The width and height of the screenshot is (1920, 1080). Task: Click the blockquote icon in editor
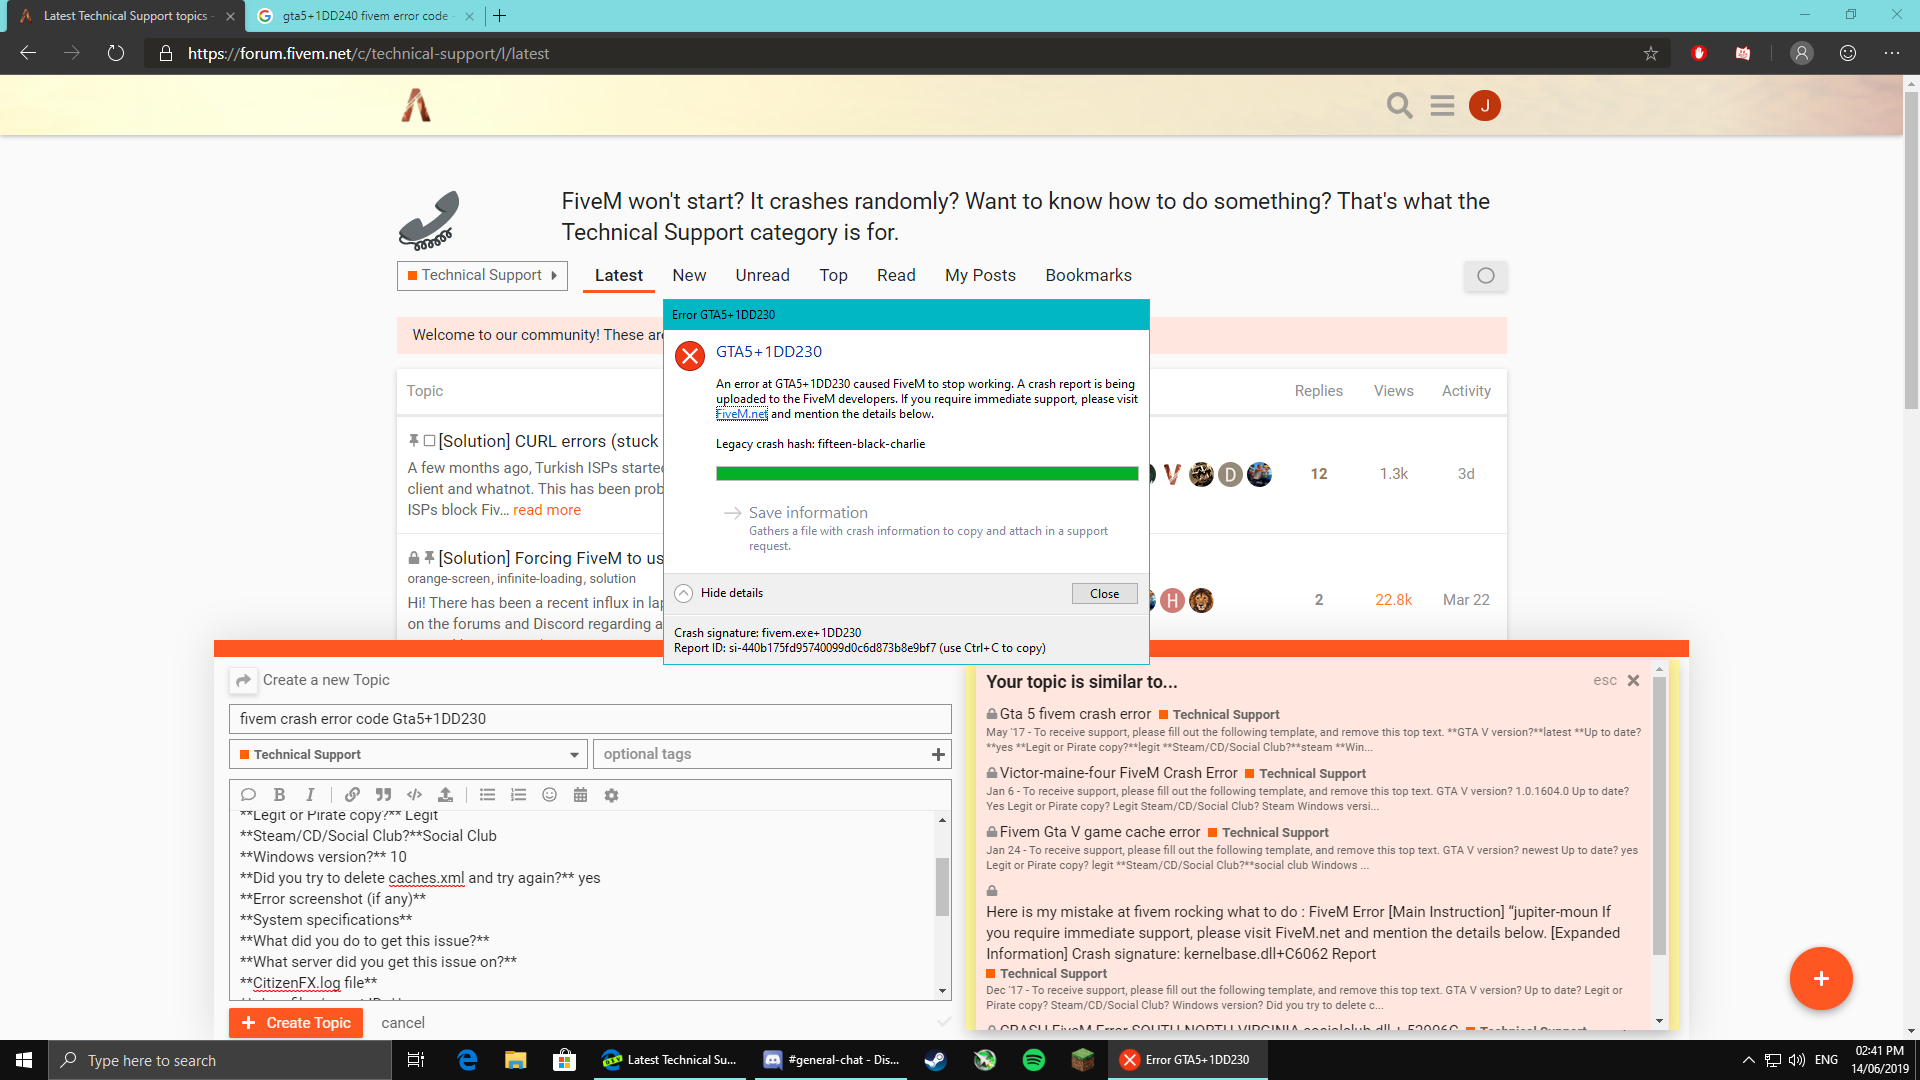(x=383, y=795)
